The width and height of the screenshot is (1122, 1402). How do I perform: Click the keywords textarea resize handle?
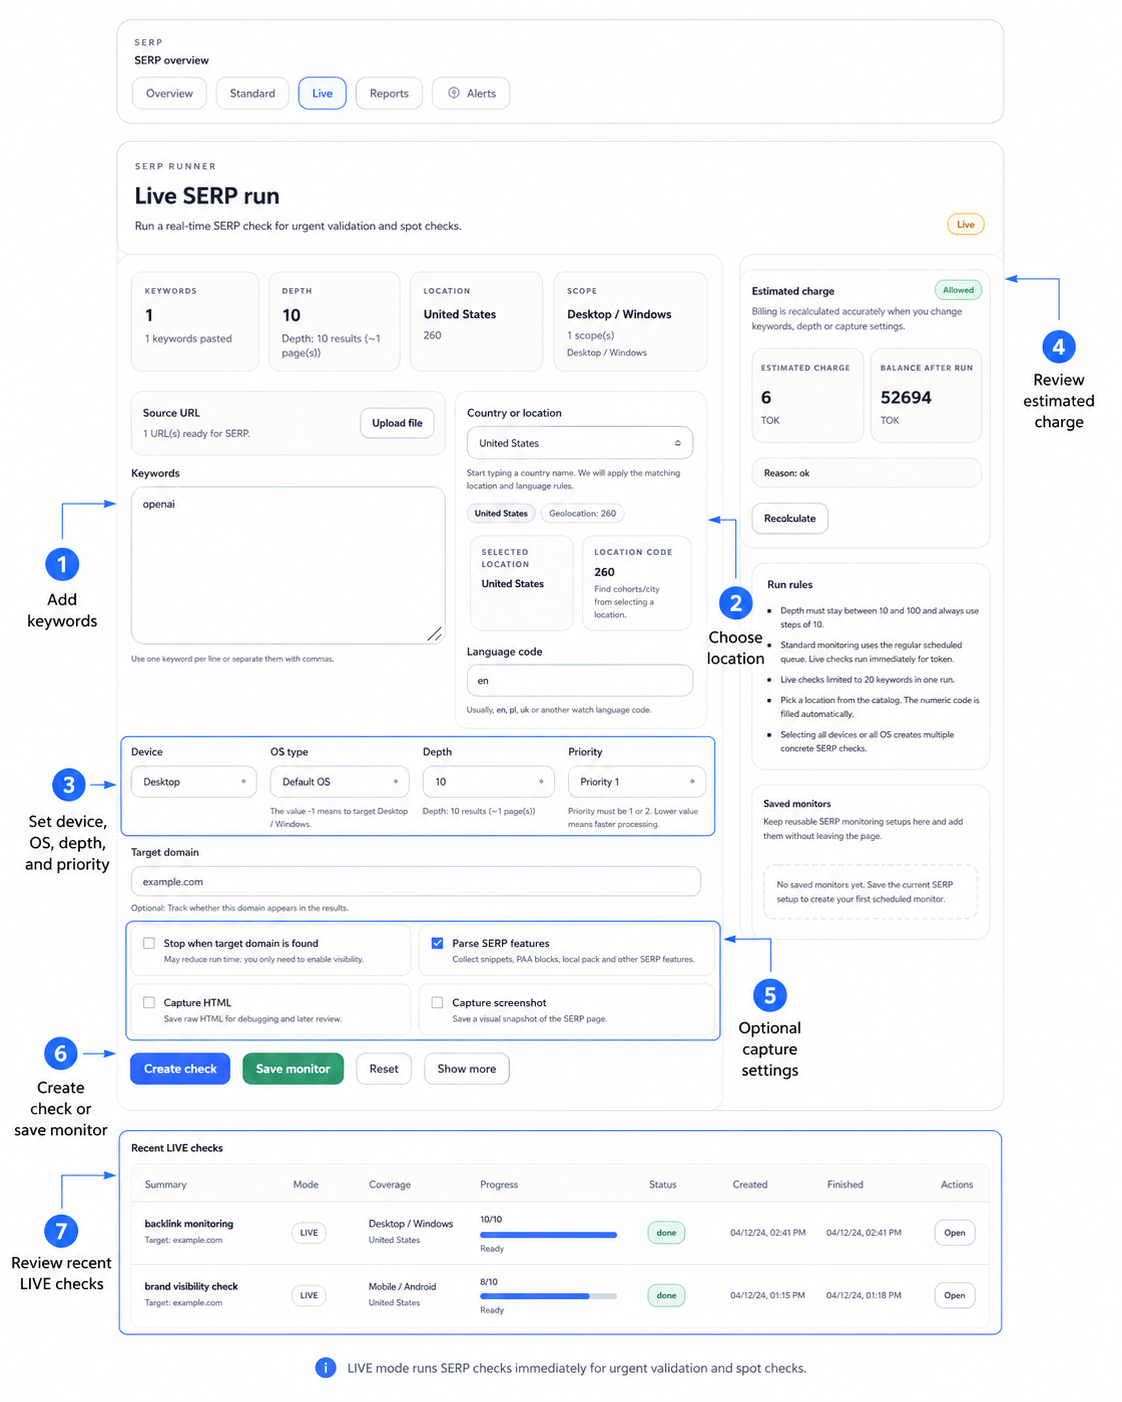pyautogui.click(x=435, y=634)
